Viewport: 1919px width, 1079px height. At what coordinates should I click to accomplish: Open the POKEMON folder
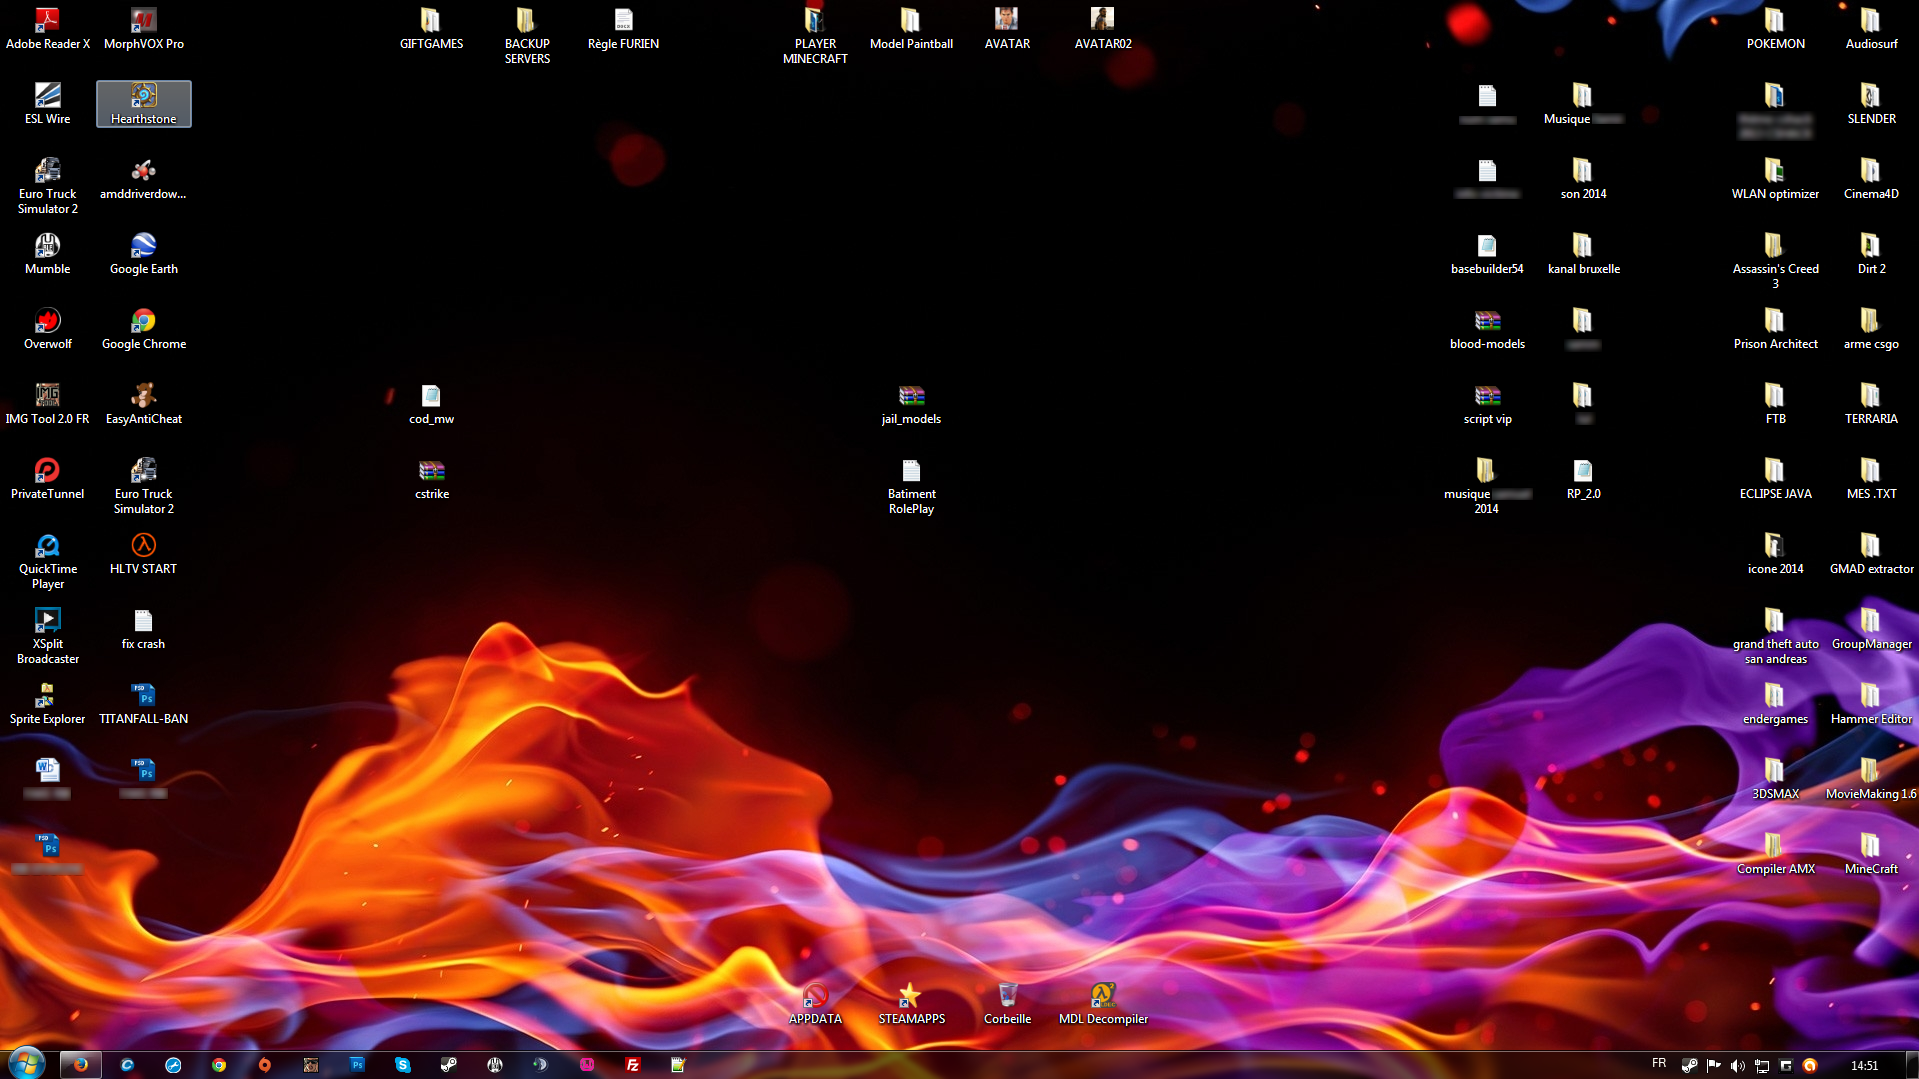(x=1775, y=28)
